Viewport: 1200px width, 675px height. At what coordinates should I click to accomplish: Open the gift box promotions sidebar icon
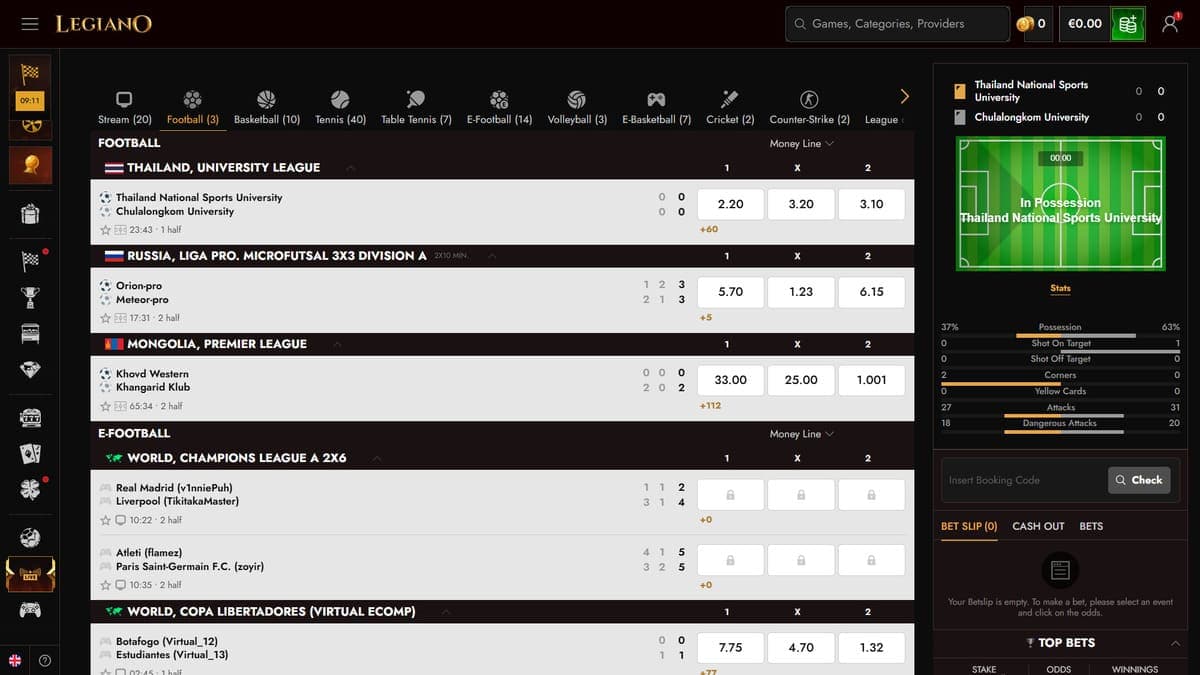pyautogui.click(x=31, y=213)
